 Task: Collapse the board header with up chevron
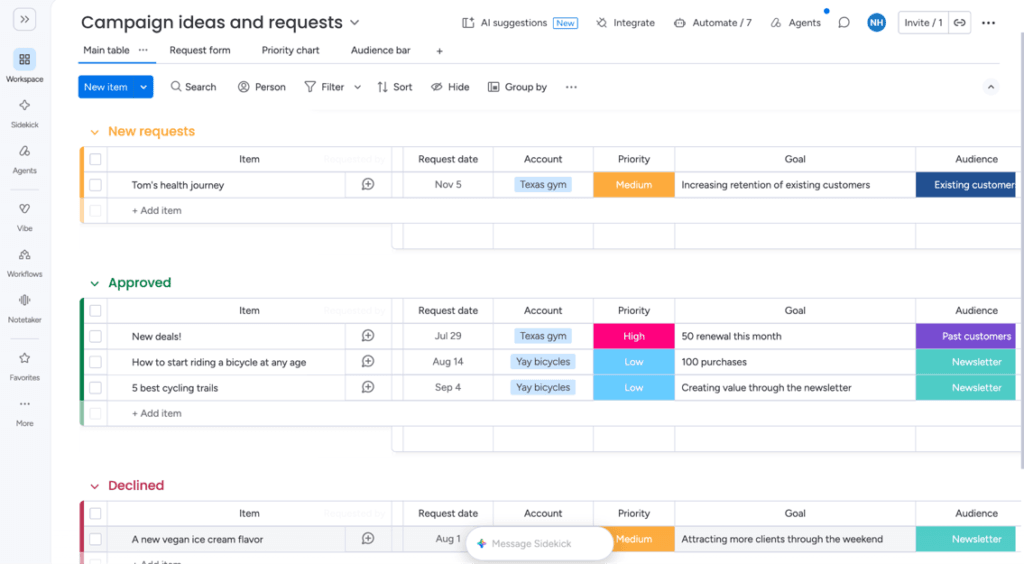coord(991,87)
